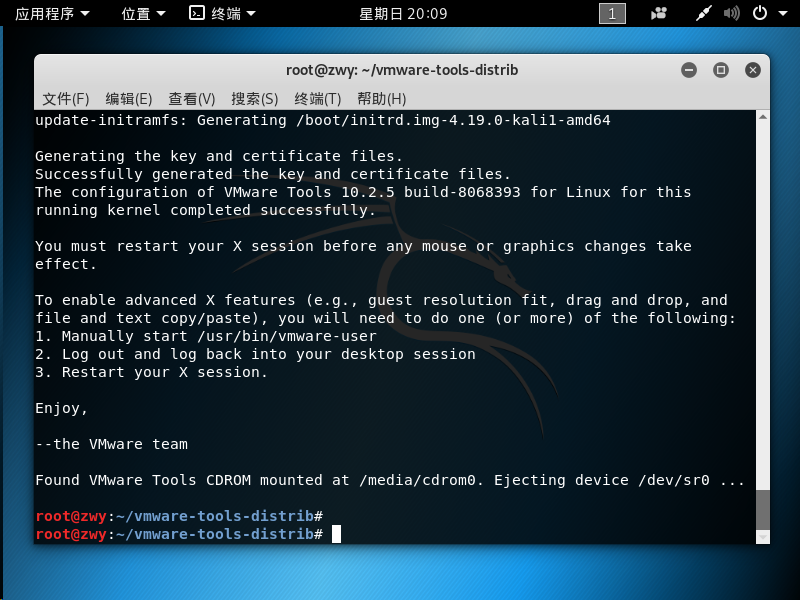The height and width of the screenshot is (600, 800).
Task: Close the terminal window
Action: tap(753, 70)
